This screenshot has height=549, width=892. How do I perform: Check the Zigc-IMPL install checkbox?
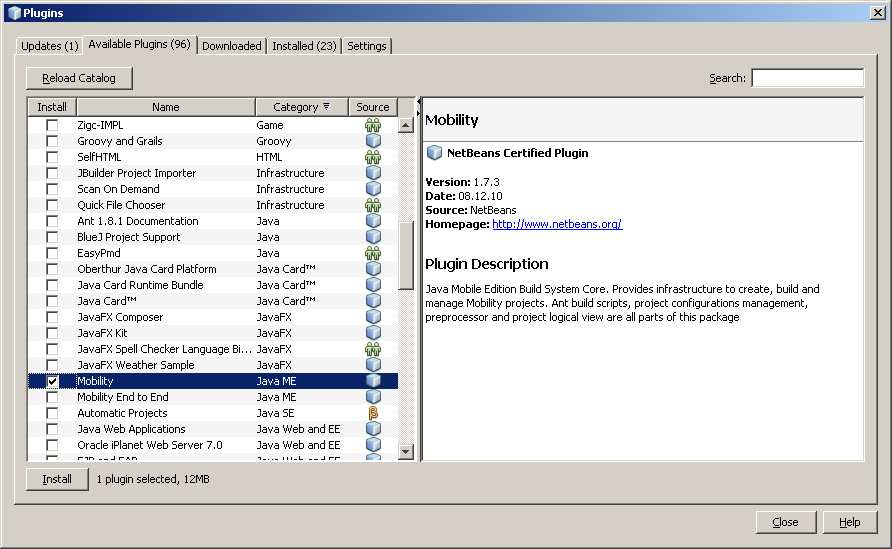tap(52, 125)
